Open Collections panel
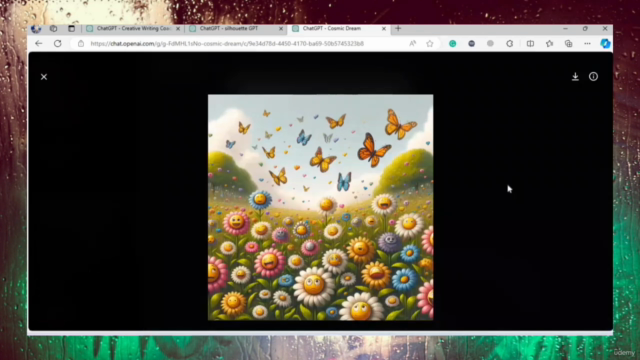Image resolution: width=640 pixels, height=360 pixels. (568, 44)
